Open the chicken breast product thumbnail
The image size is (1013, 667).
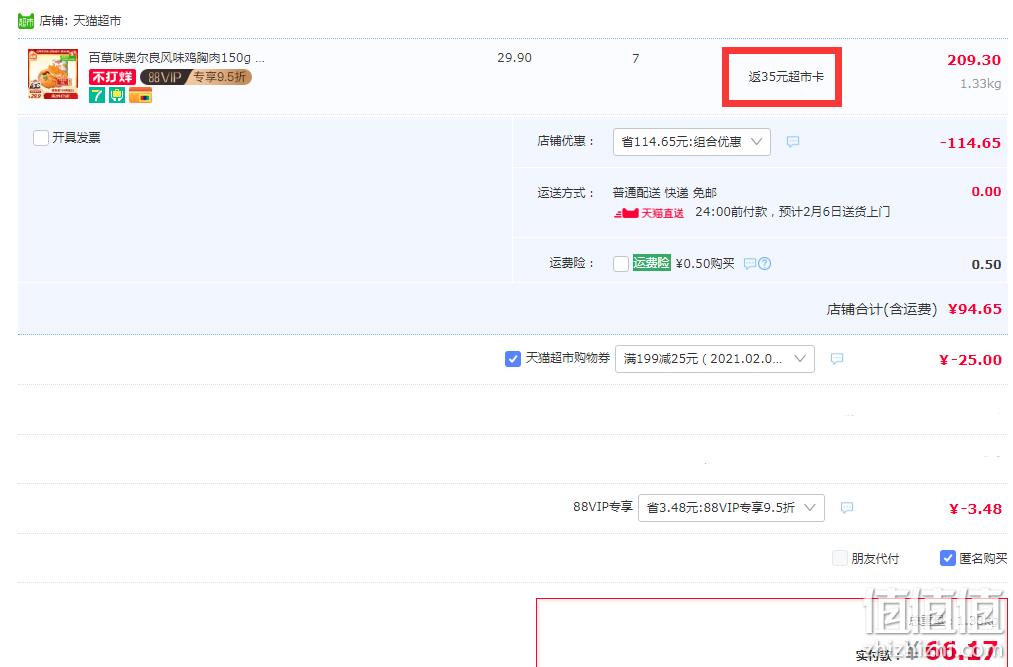tap(53, 74)
